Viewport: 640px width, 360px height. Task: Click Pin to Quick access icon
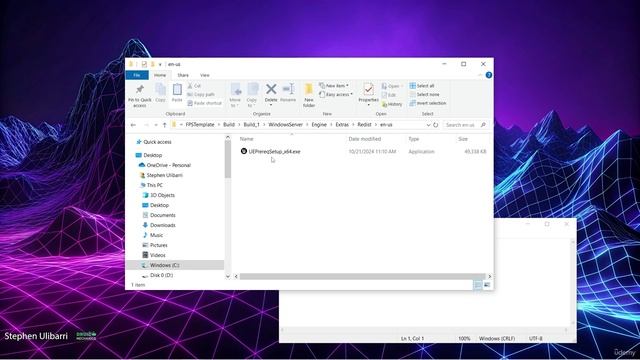tap(140, 90)
